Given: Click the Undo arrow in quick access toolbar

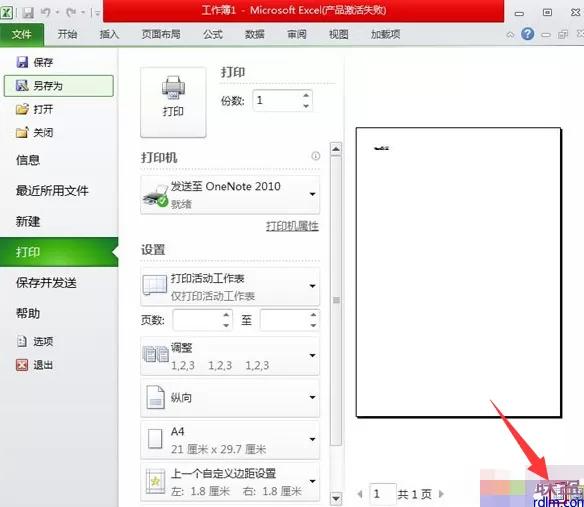Looking at the screenshot, I should tap(46, 13).
